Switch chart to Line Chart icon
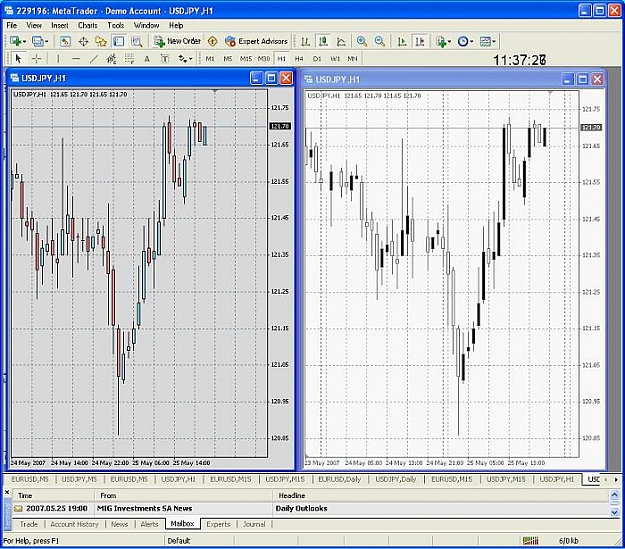This screenshot has height=549, width=625. [x=341, y=41]
